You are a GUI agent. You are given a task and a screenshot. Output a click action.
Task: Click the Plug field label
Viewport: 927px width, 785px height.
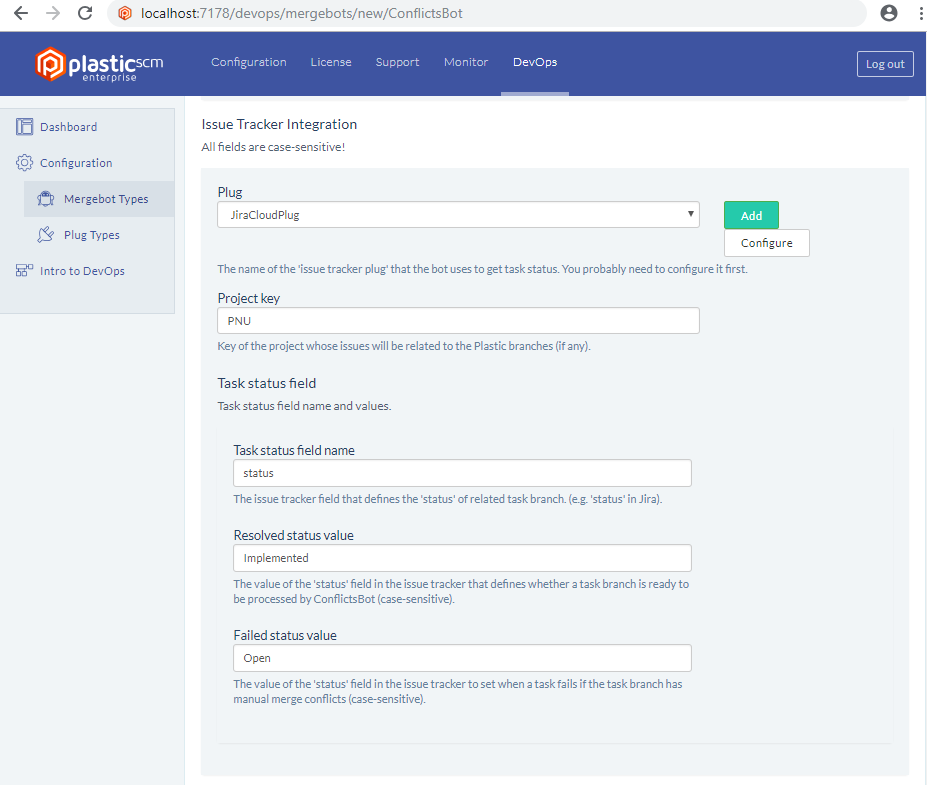pos(230,192)
